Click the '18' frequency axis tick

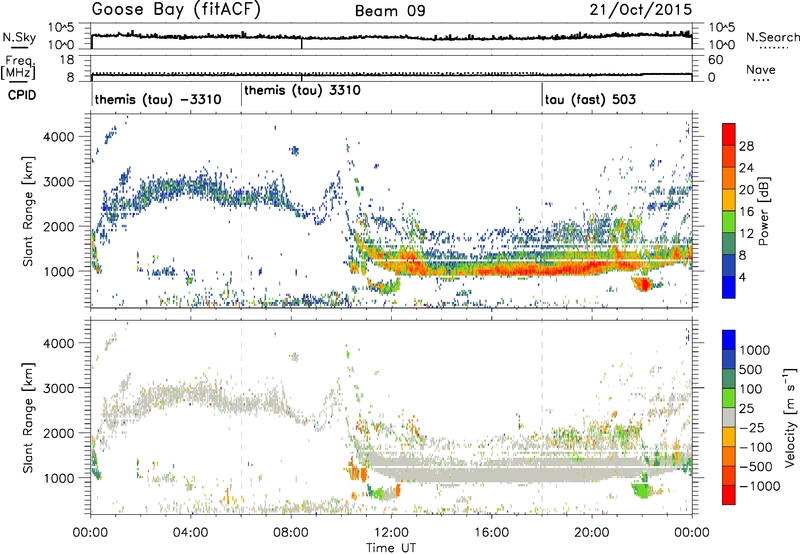click(67, 60)
